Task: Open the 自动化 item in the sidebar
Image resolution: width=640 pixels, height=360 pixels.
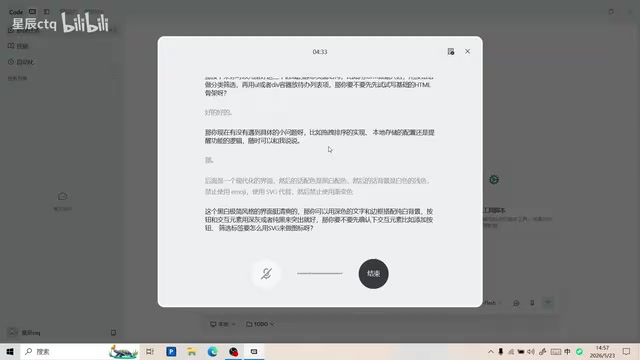Action: click(x=21, y=62)
